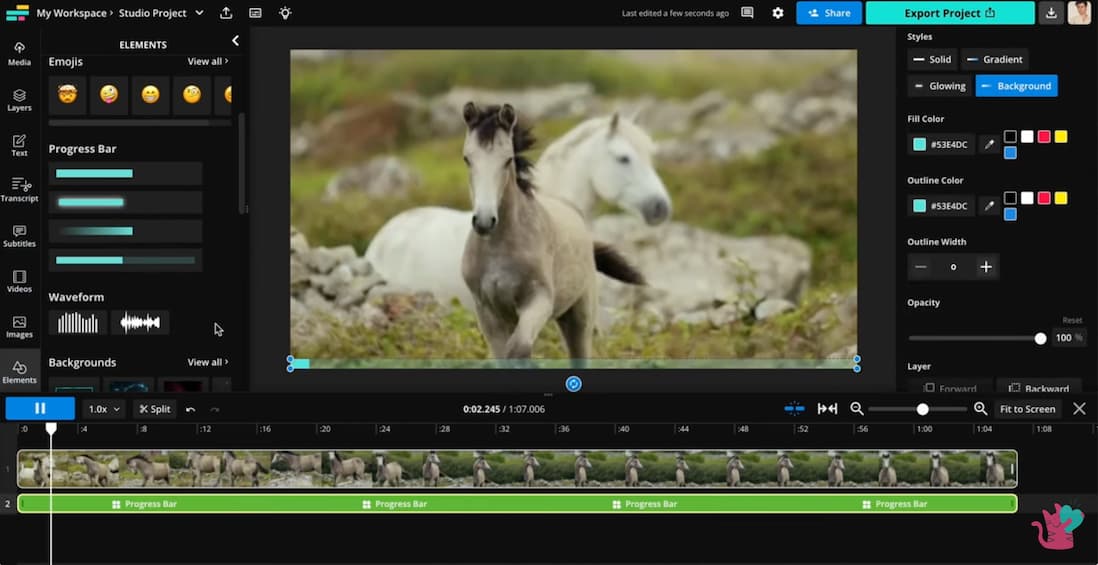Click the settings gear icon
This screenshot has width=1098, height=565.
[x=778, y=13]
